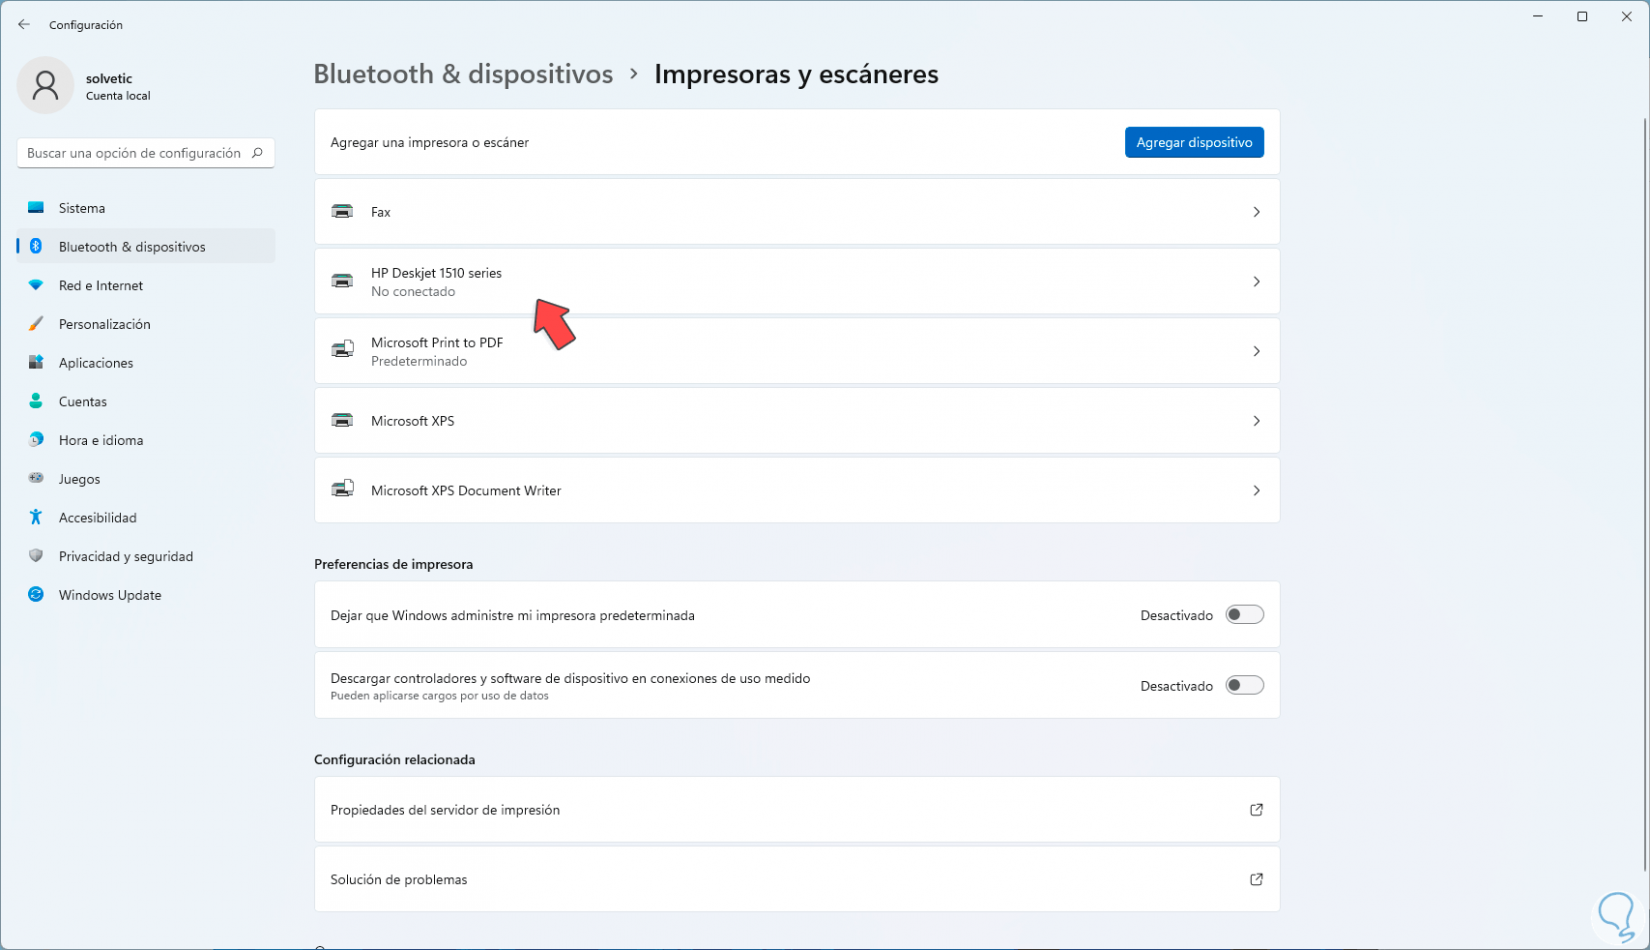The height and width of the screenshot is (950, 1650).
Task: Click the solvetic user avatar
Action: tap(45, 86)
